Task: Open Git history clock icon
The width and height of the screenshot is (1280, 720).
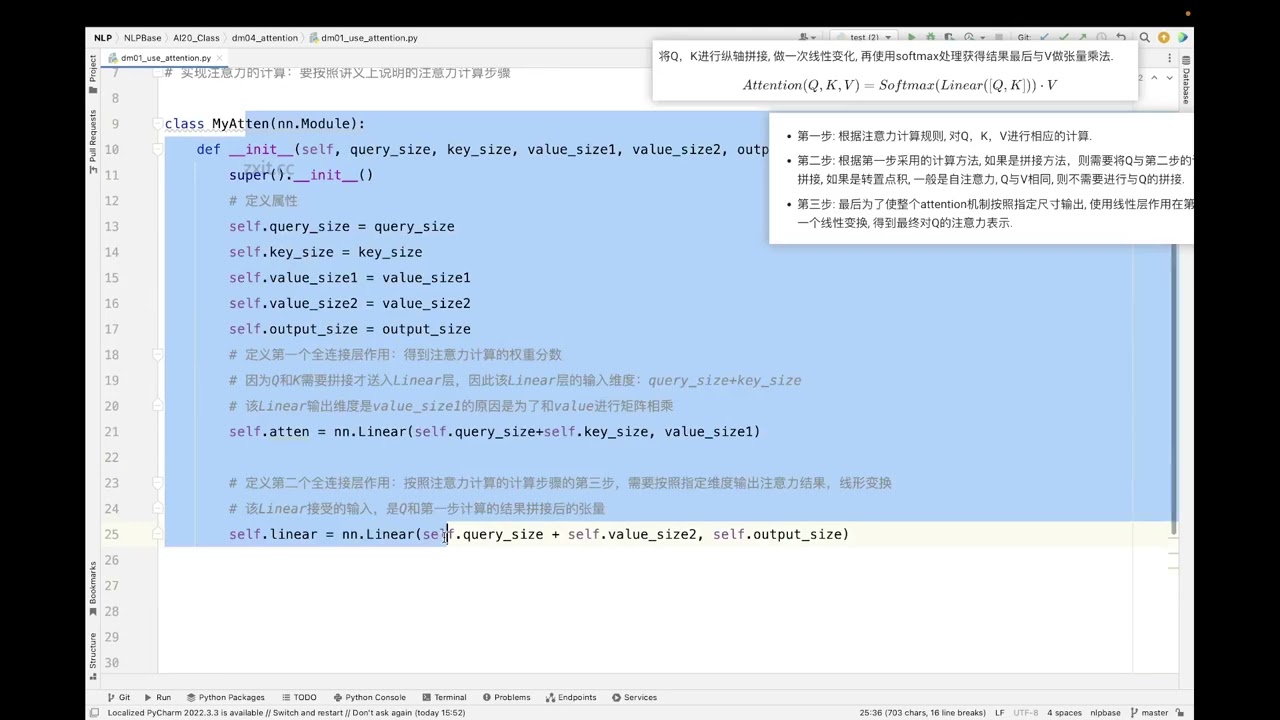Action: click(1101, 37)
